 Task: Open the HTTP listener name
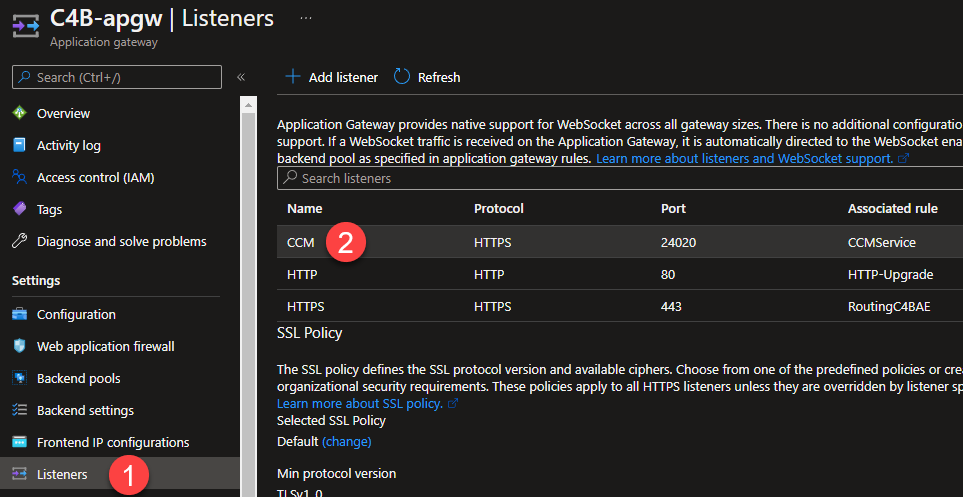(302, 275)
